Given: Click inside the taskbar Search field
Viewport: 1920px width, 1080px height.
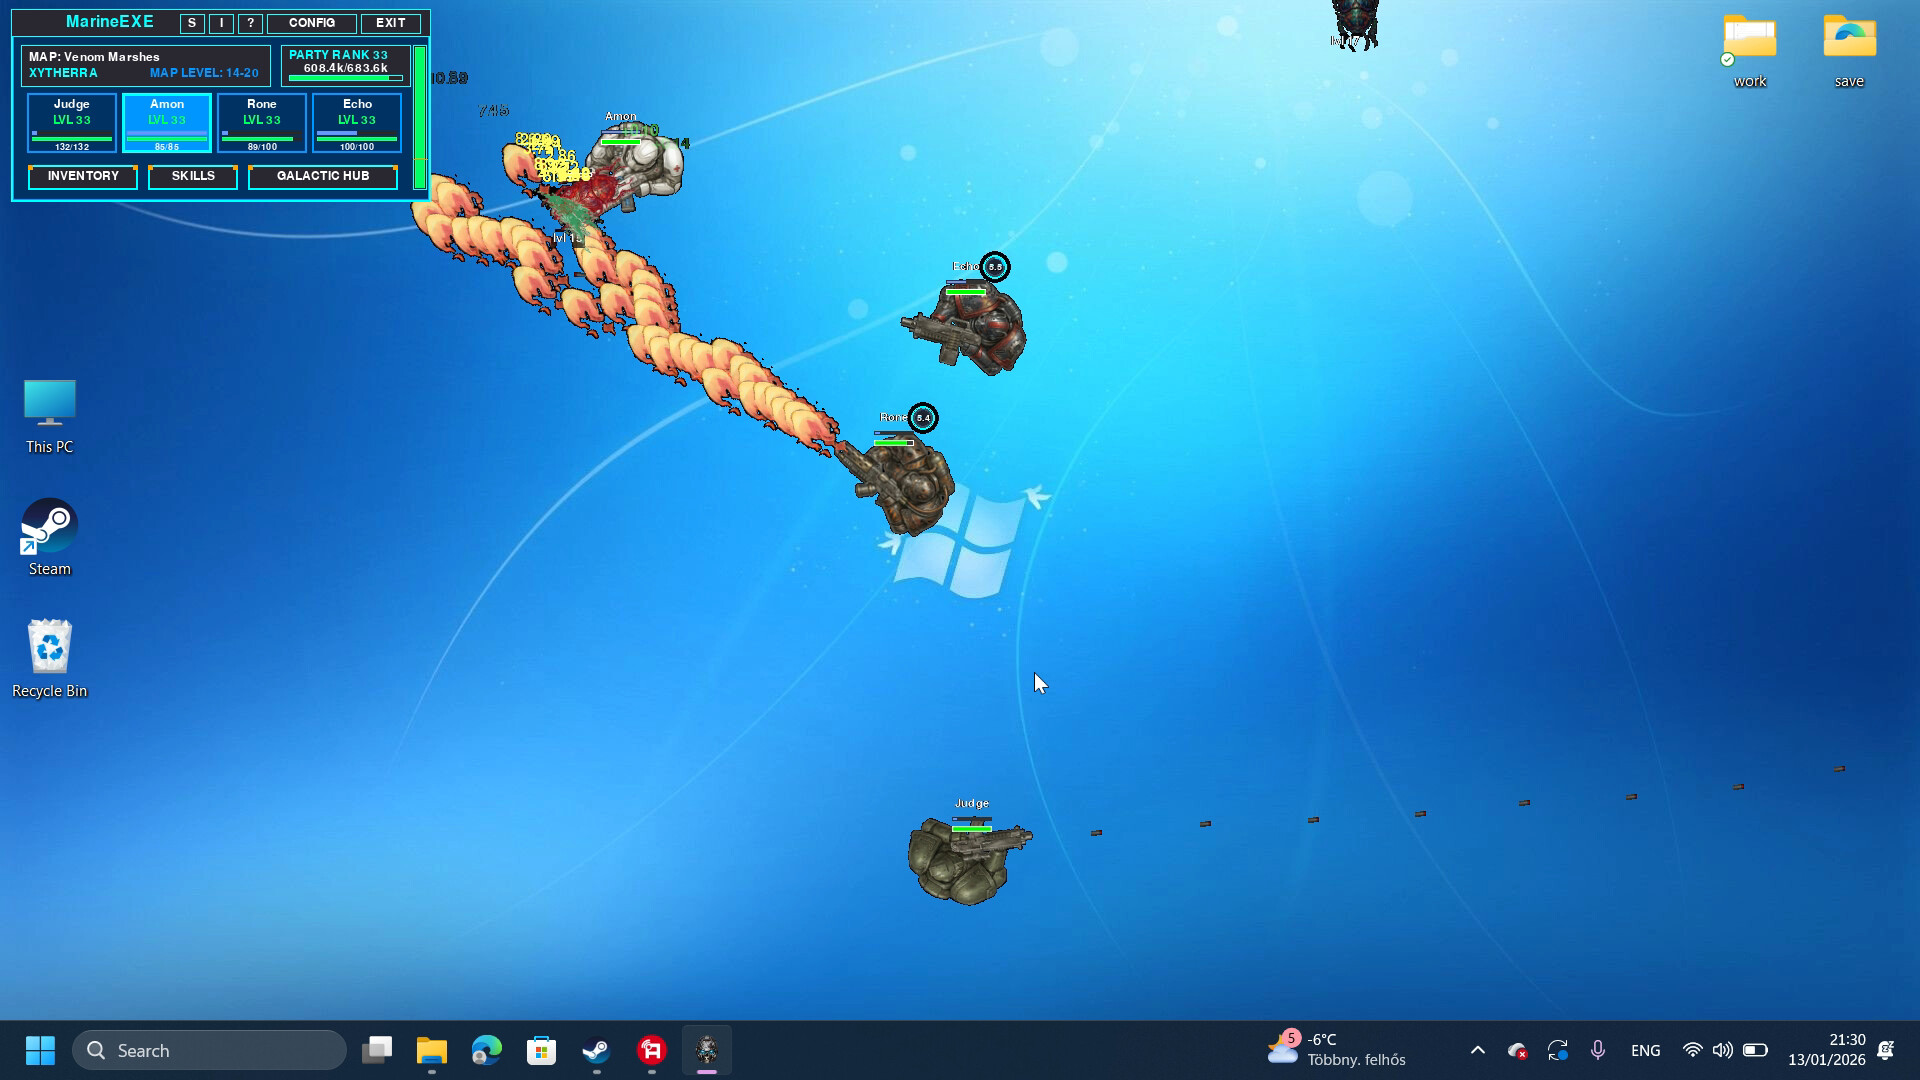Looking at the screenshot, I should coord(210,1050).
